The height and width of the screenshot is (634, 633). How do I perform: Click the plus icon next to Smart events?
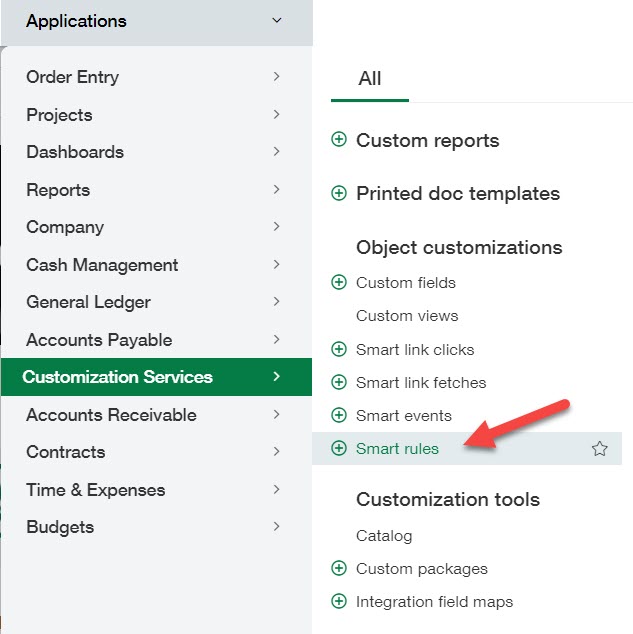click(339, 415)
